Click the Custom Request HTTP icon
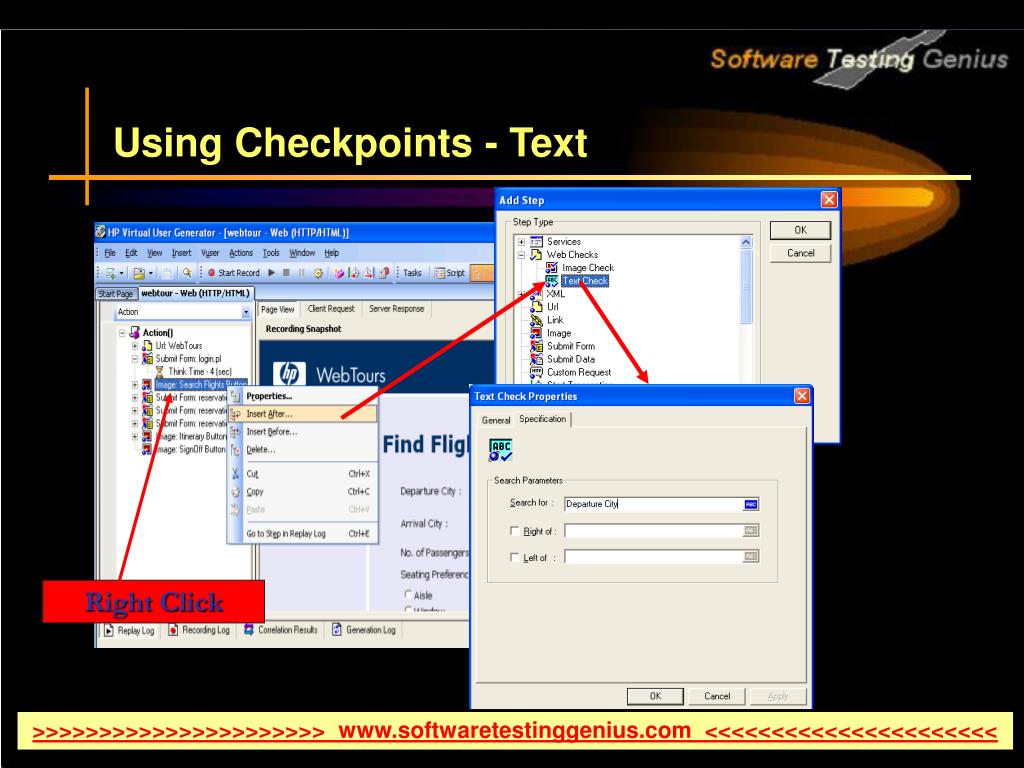 click(536, 372)
